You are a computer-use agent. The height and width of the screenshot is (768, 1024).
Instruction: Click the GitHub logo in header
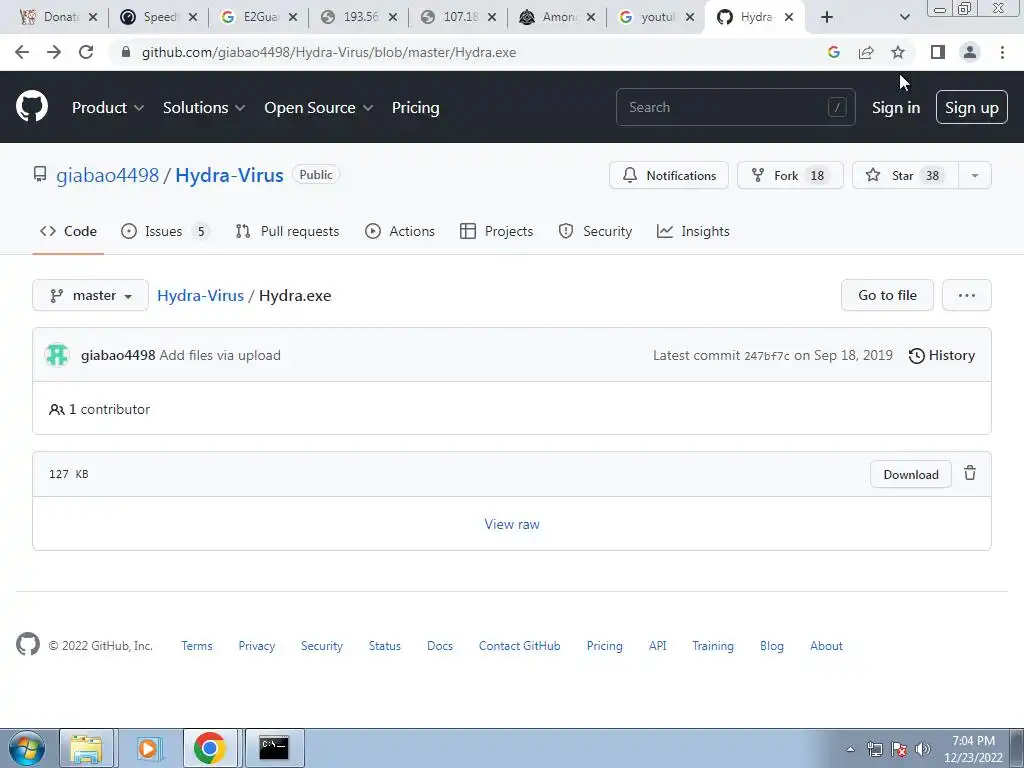click(32, 107)
